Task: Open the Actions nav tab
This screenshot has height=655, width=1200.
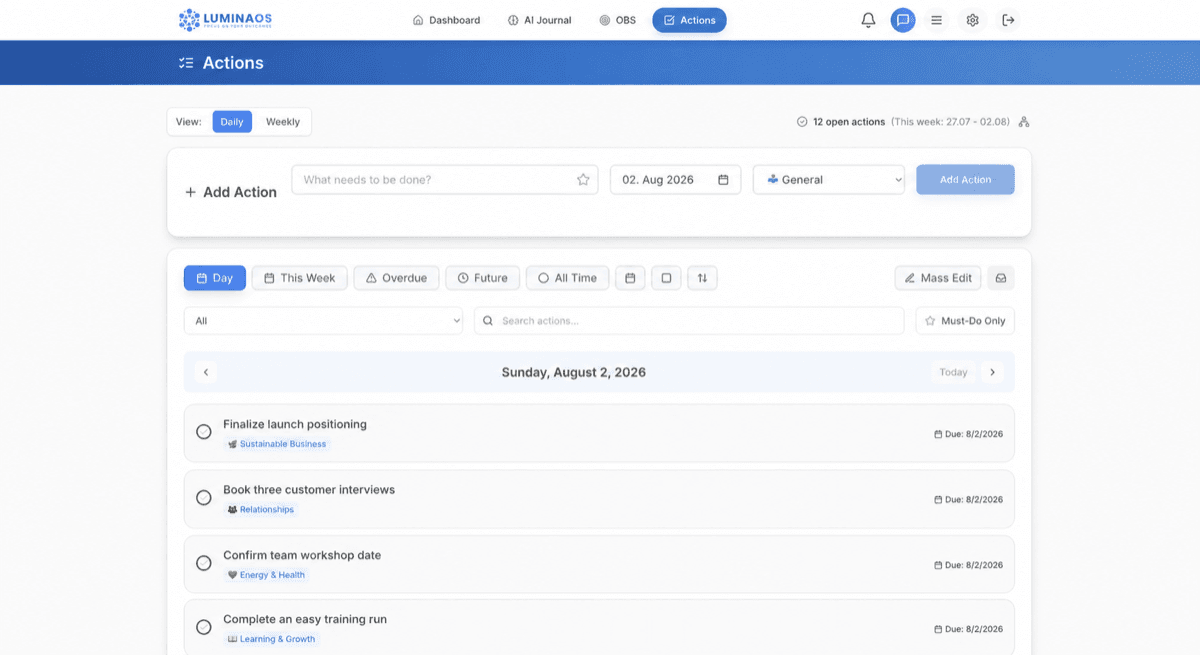Action: coord(689,20)
